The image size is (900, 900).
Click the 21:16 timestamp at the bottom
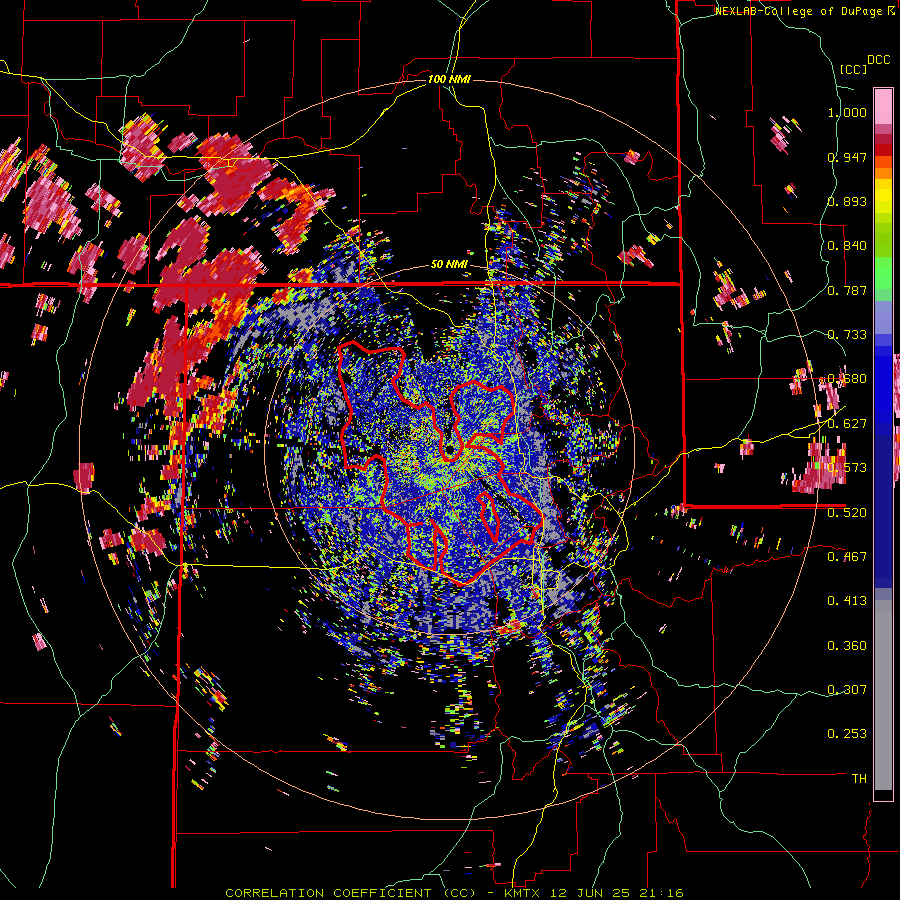(x=664, y=893)
